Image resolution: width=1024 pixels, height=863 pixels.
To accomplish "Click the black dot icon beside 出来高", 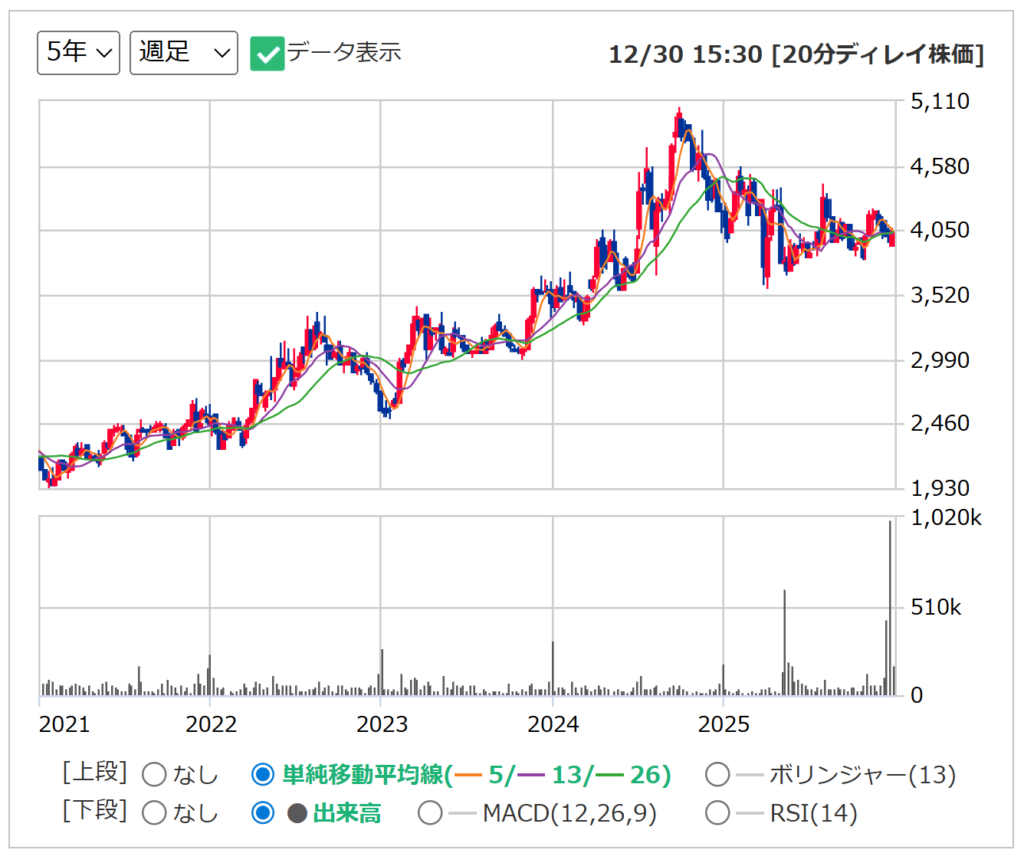I will point(297,814).
